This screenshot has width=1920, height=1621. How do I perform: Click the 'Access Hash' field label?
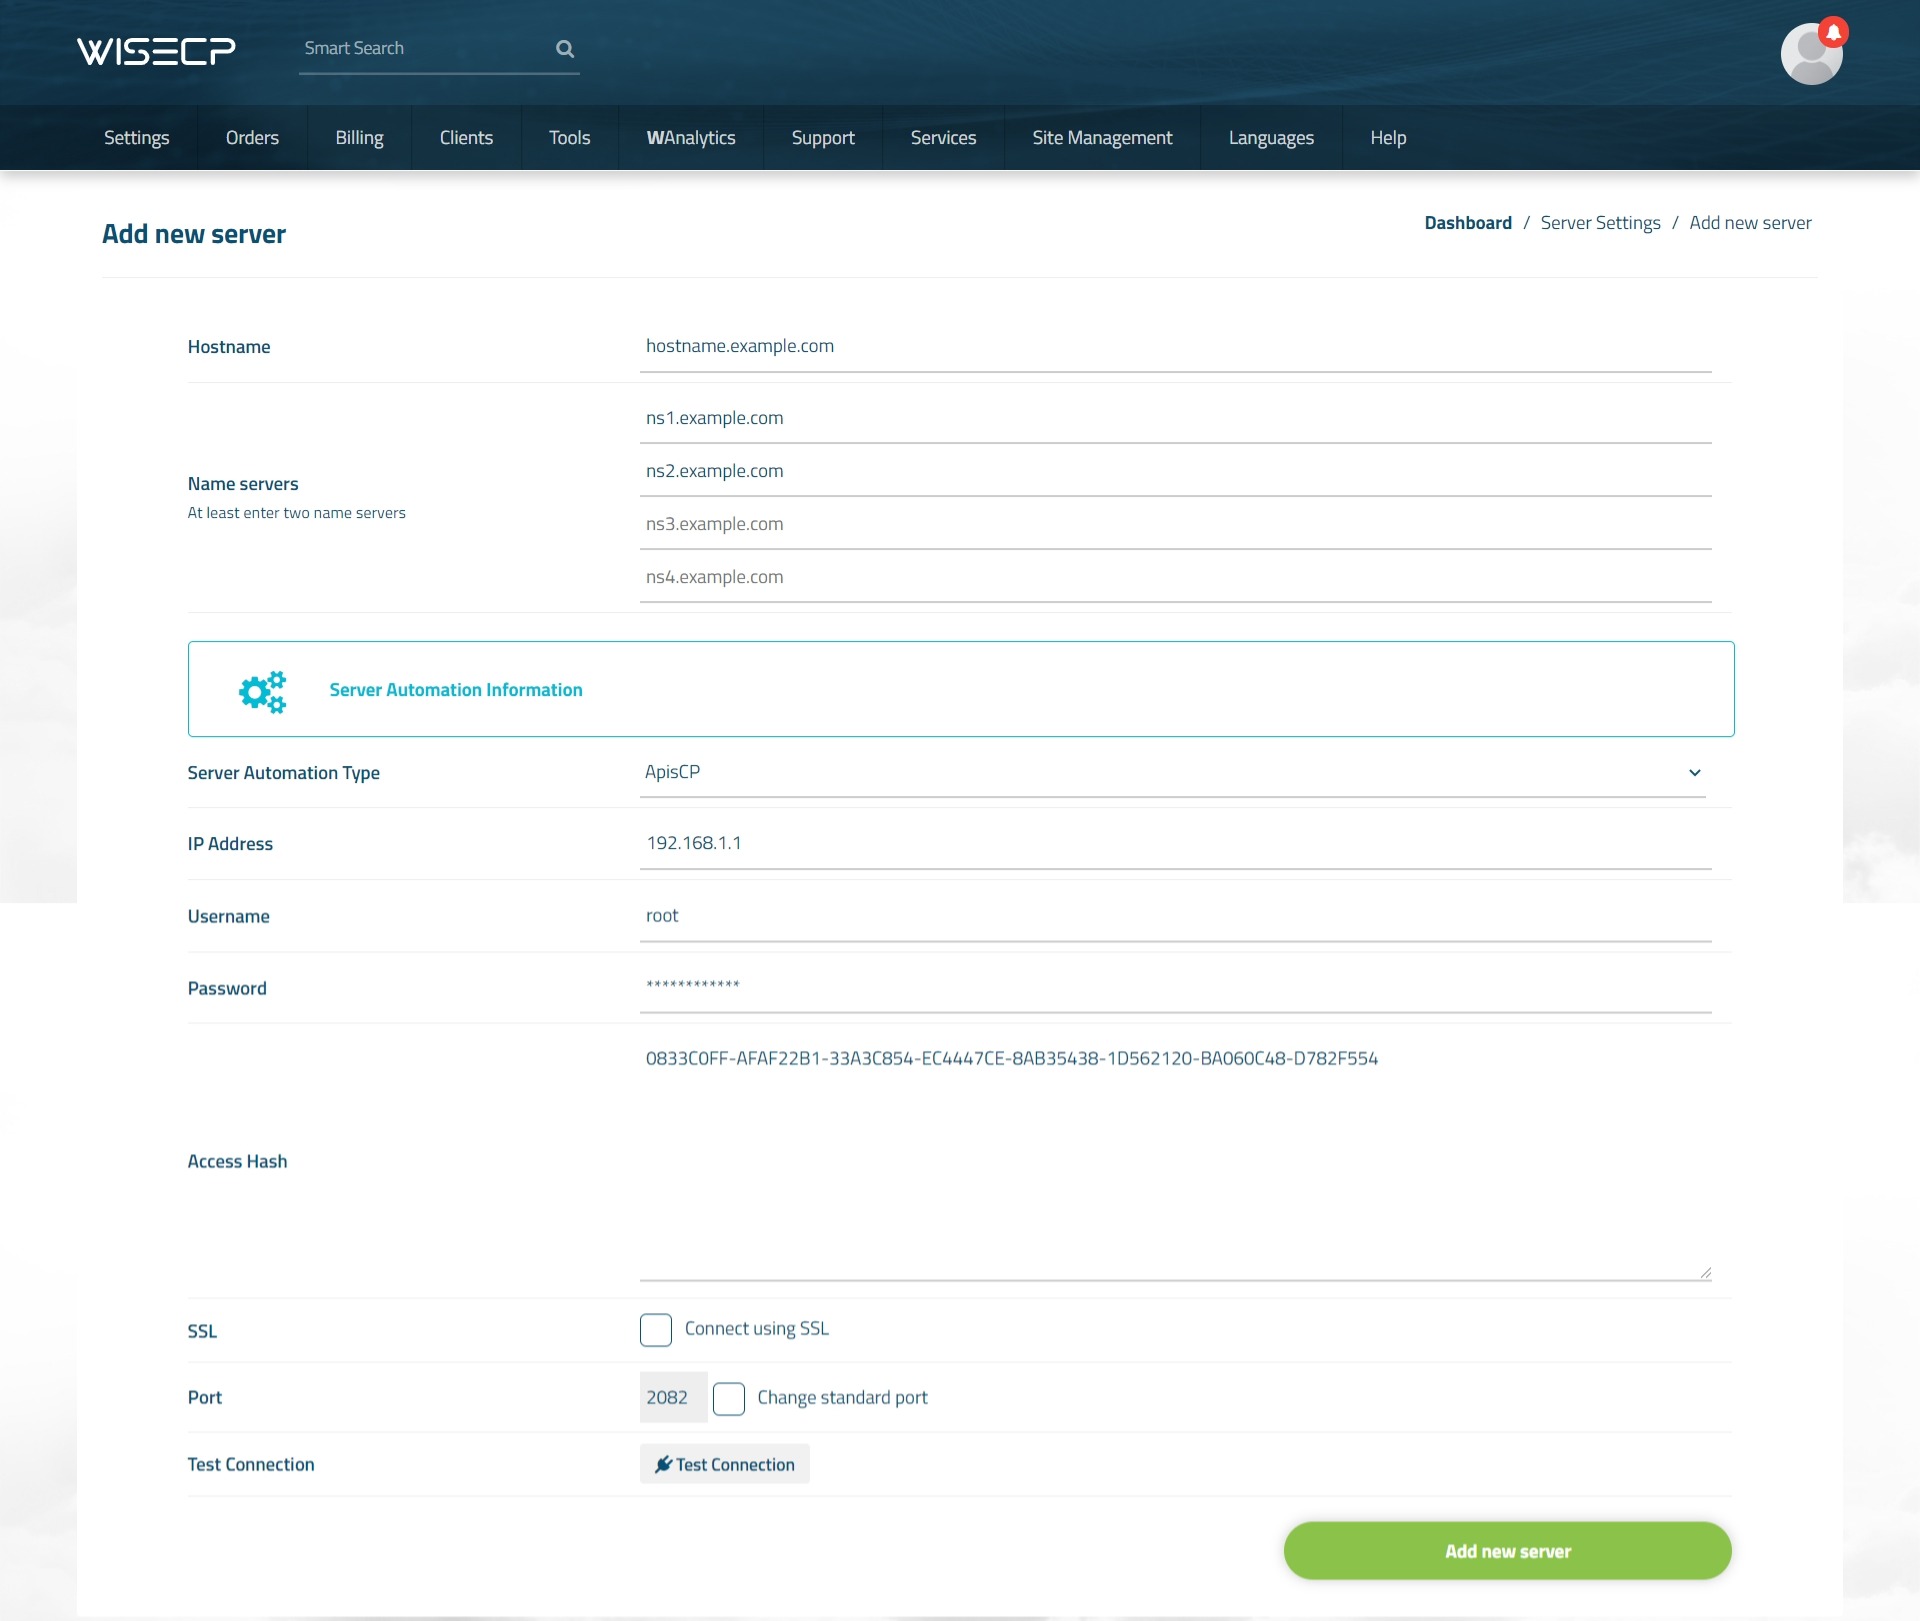(237, 1162)
